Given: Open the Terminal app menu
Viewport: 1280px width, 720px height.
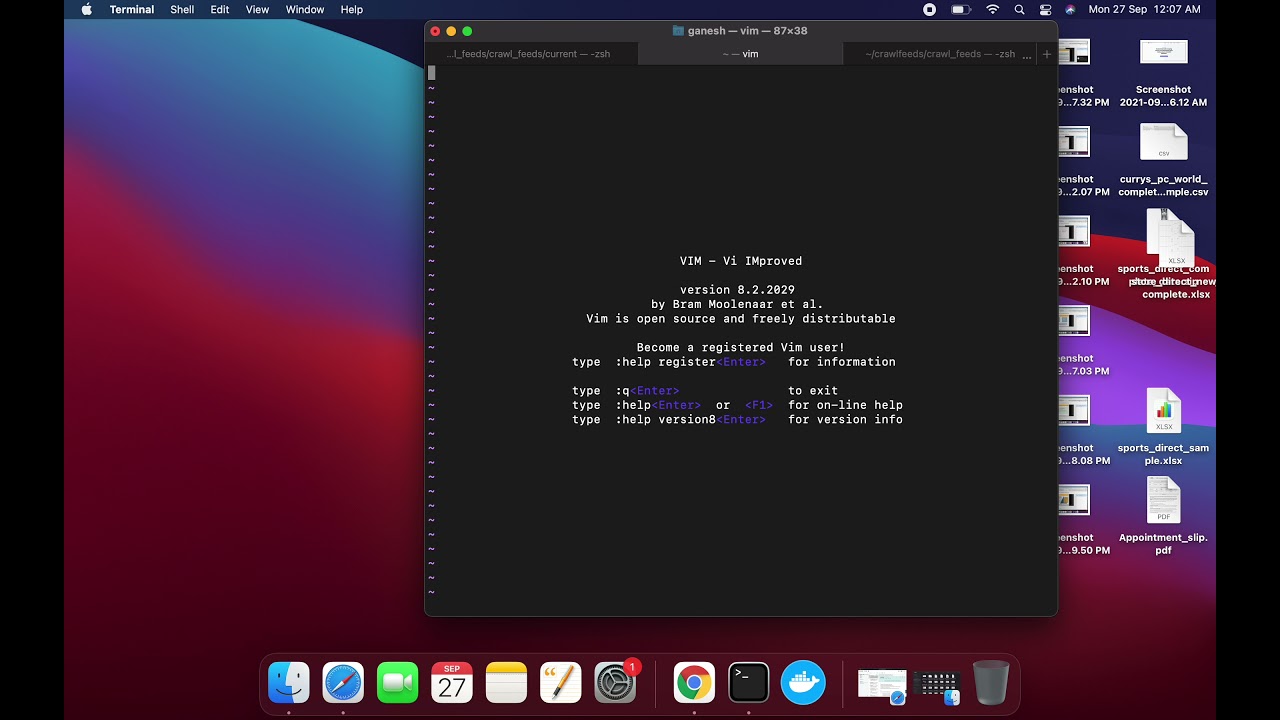Looking at the screenshot, I should tap(132, 9).
